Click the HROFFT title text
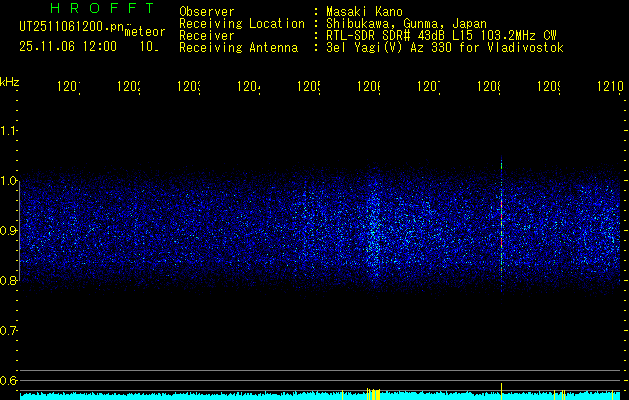Viewport: 629px width, 400px height. 102,8
